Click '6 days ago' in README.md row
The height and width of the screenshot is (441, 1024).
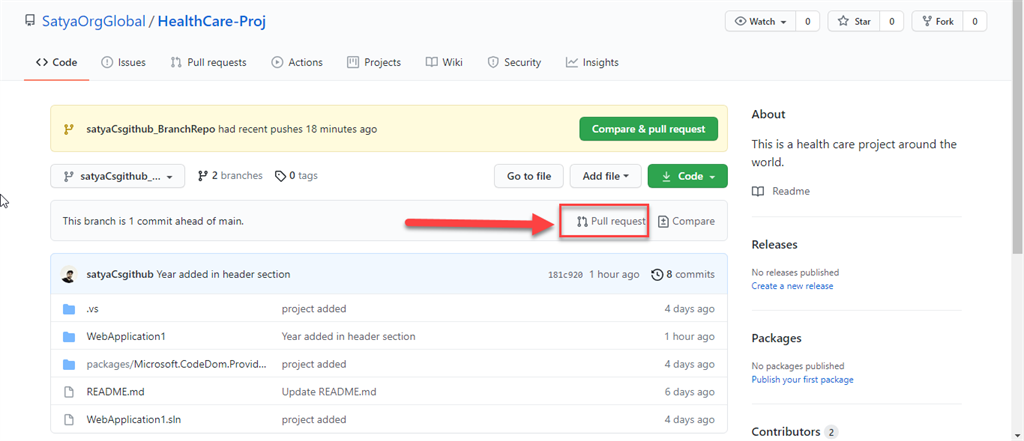690,392
